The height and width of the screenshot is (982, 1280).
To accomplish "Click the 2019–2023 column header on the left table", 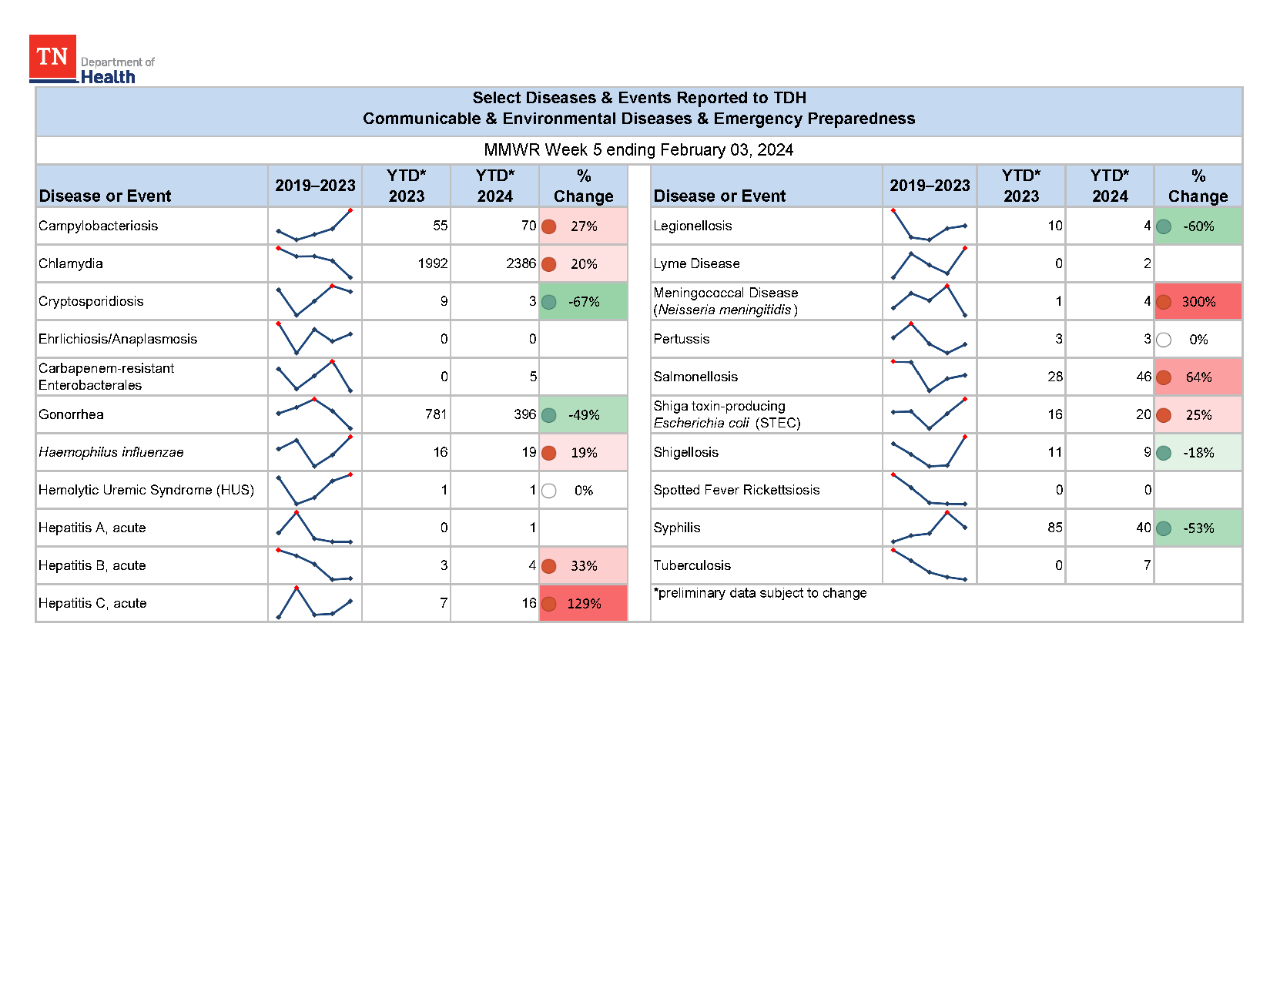I will pyautogui.click(x=314, y=185).
